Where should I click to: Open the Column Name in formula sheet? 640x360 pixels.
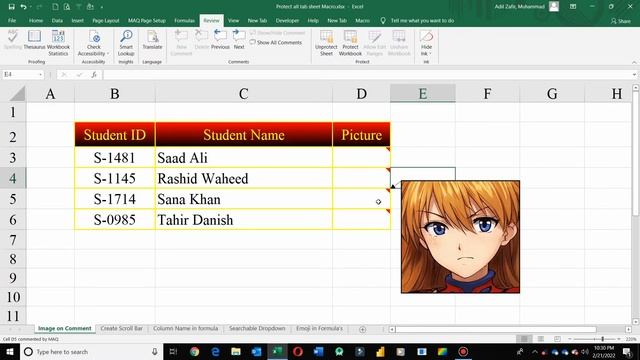tap(186, 329)
